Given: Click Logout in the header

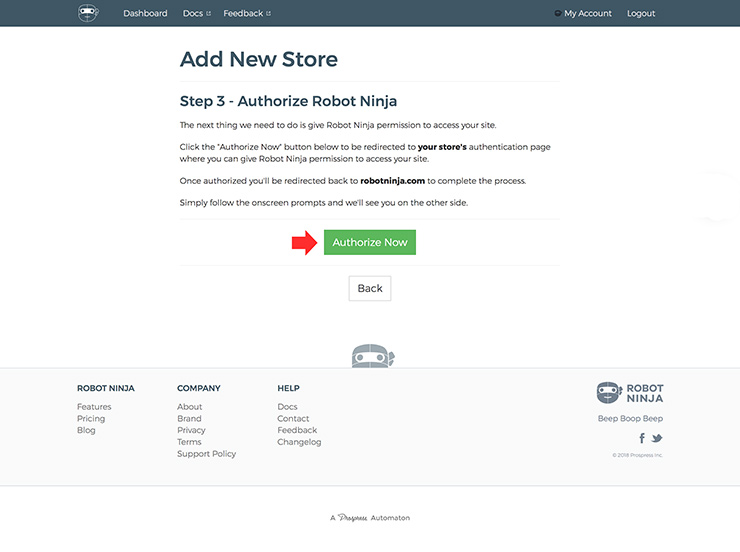Looking at the screenshot, I should pos(641,13).
